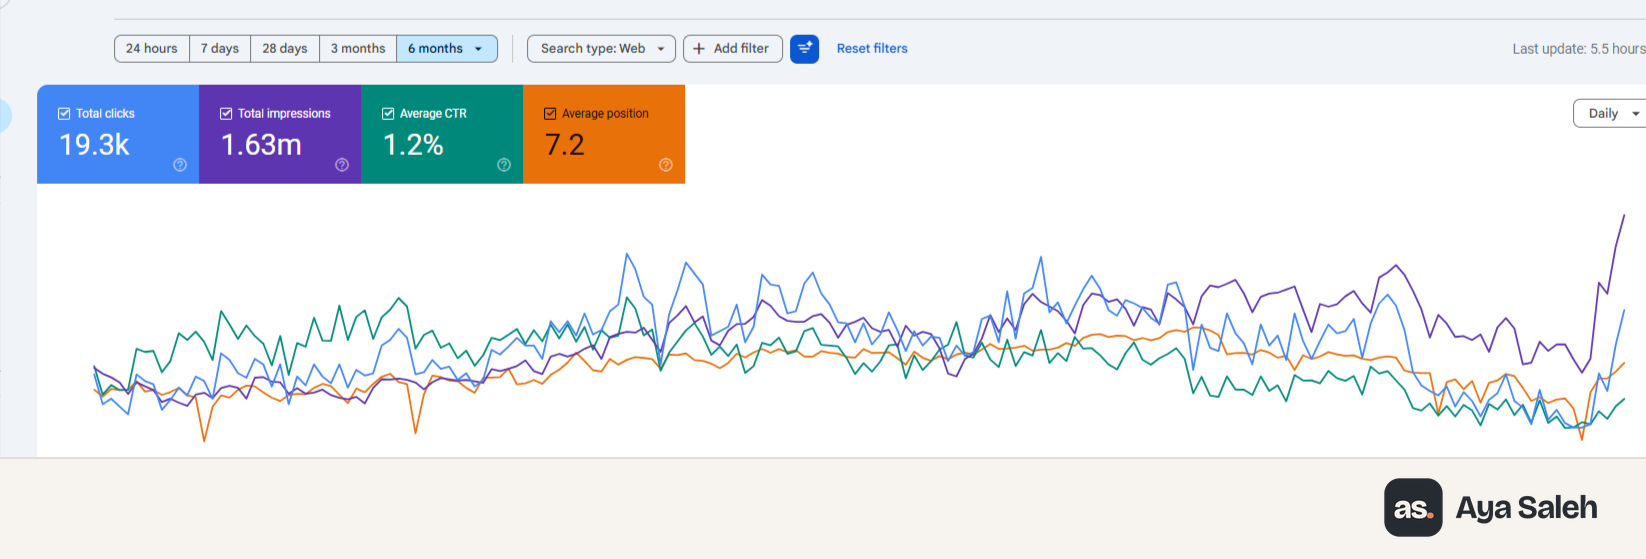The width and height of the screenshot is (1646, 559).
Task: Open the Daily granularity dropdown
Action: [x=1611, y=113]
